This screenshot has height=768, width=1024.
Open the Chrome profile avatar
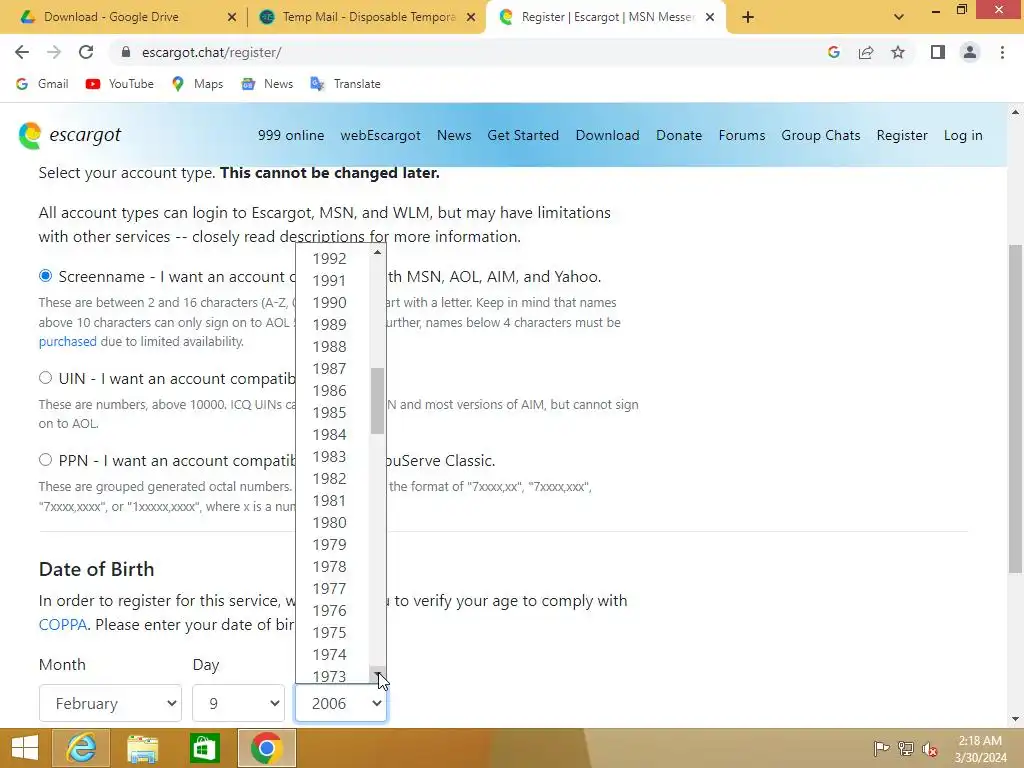[x=970, y=52]
